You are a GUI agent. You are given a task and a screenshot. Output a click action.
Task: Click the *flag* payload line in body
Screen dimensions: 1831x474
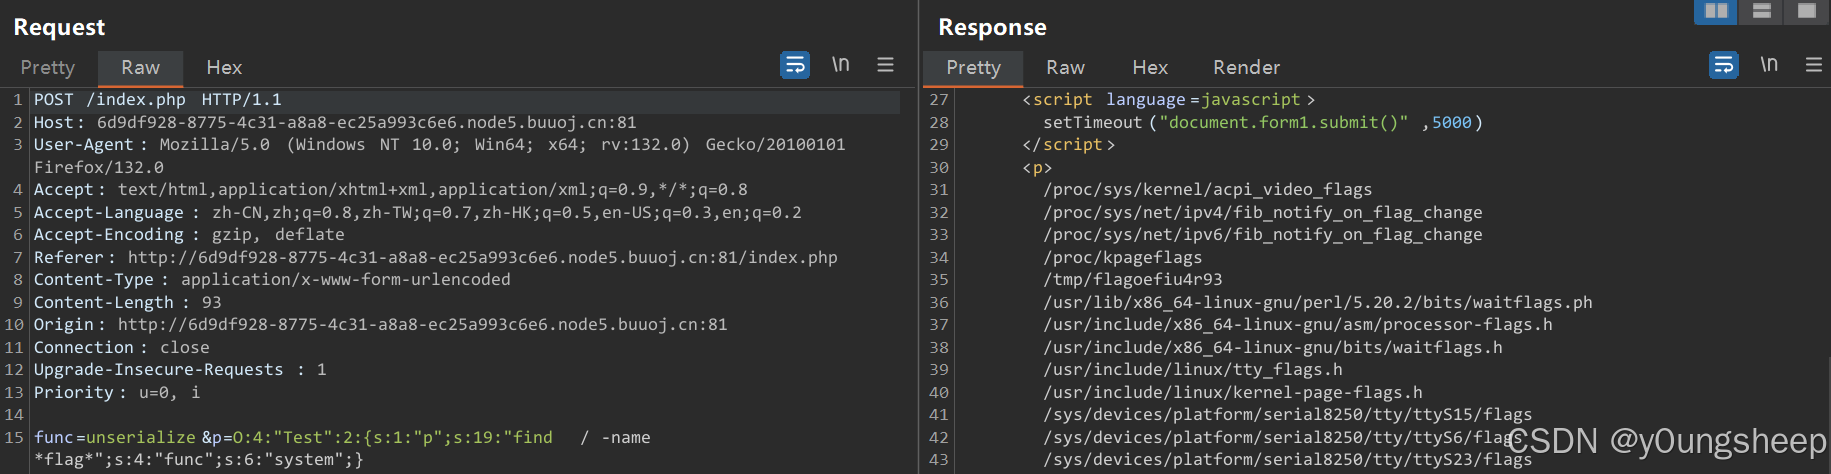(x=199, y=460)
